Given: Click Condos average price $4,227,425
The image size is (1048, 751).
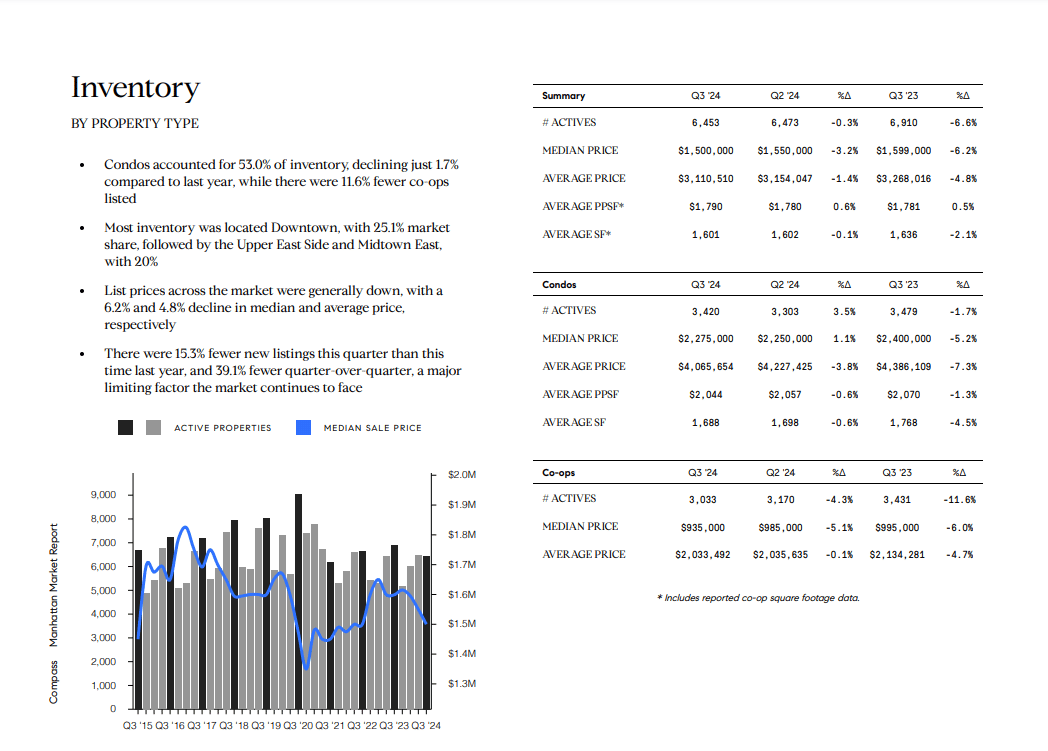Looking at the screenshot, I should tap(785, 367).
